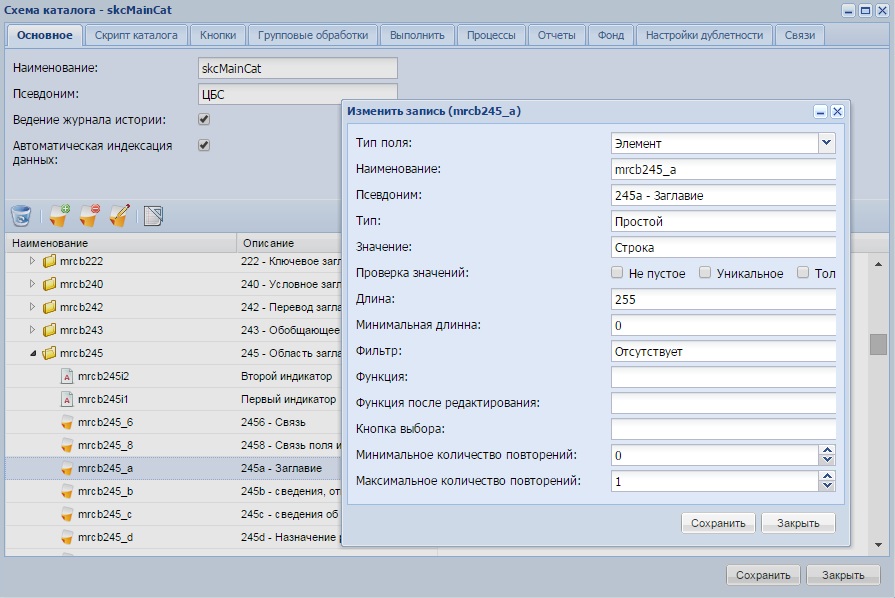895x598 pixels.
Task: Switch to the Фонд tab
Action: click(x=611, y=35)
